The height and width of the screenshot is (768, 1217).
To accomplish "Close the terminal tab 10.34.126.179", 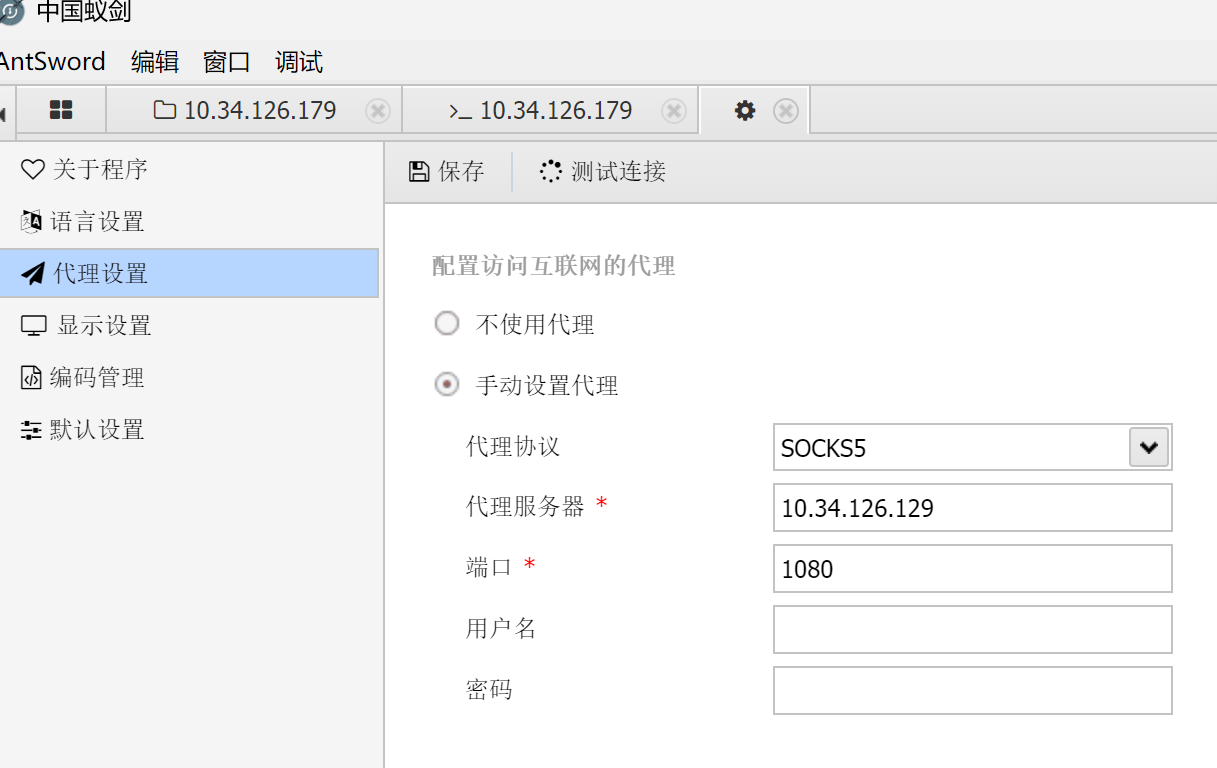I will 674,111.
